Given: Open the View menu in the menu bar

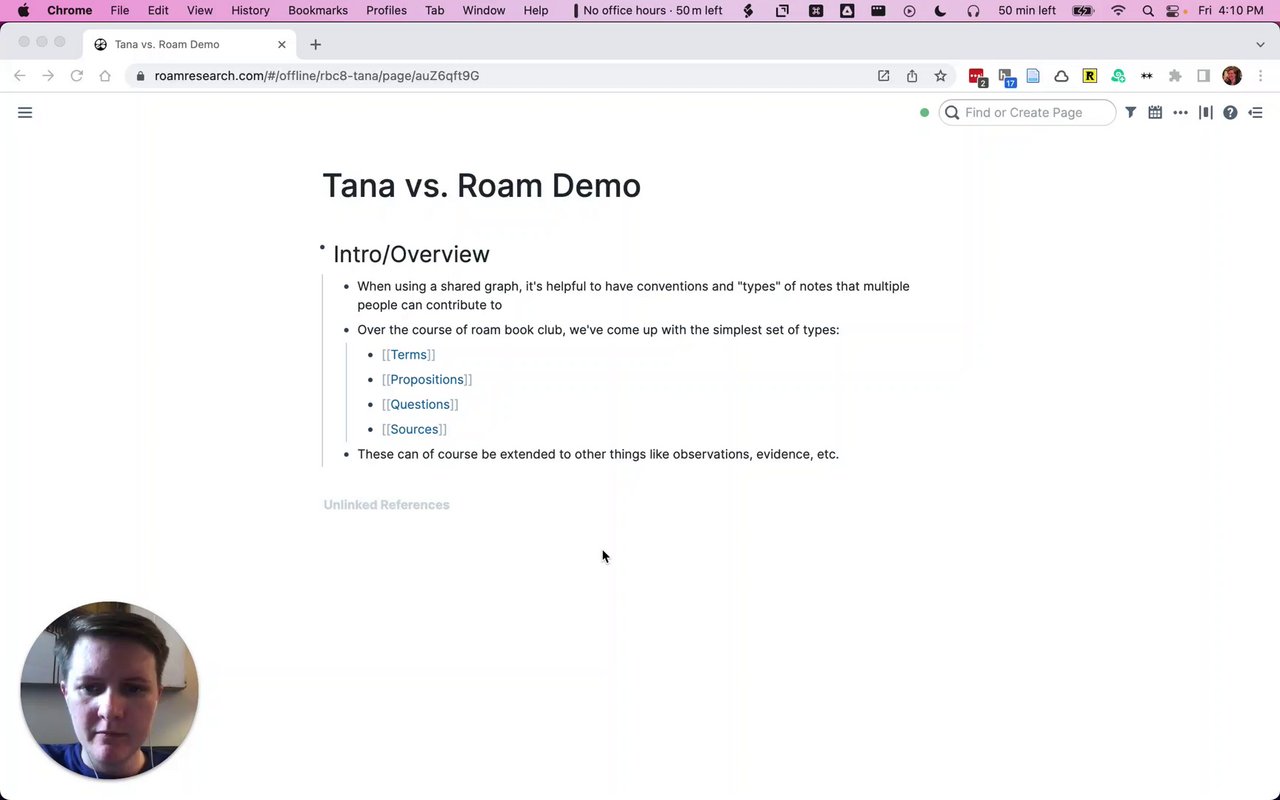Looking at the screenshot, I should tap(200, 10).
